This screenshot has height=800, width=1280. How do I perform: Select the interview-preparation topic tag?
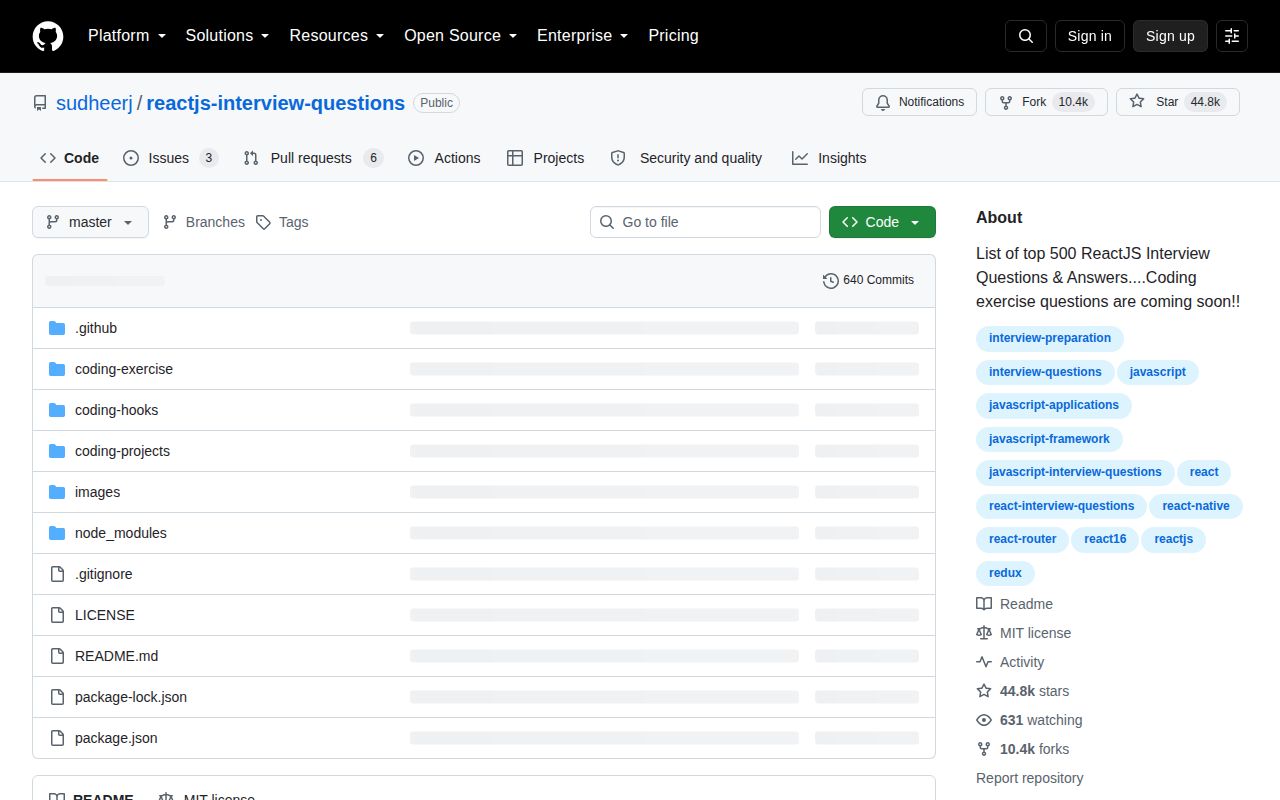(x=1050, y=338)
